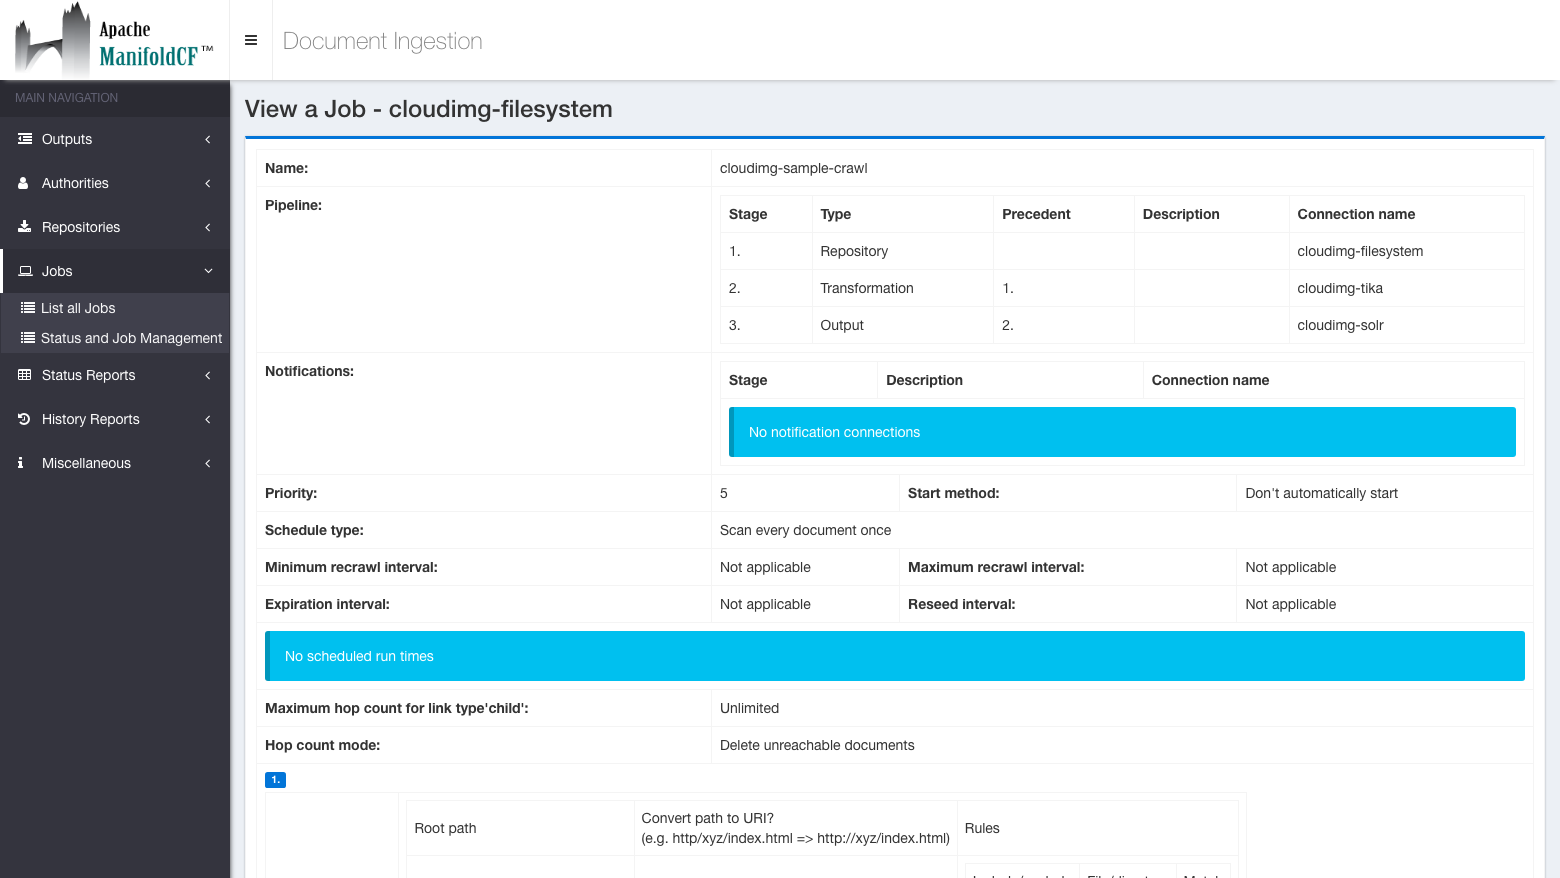Select the cloudimg-tika connection name cell
The width and height of the screenshot is (1560, 878).
1407,288
